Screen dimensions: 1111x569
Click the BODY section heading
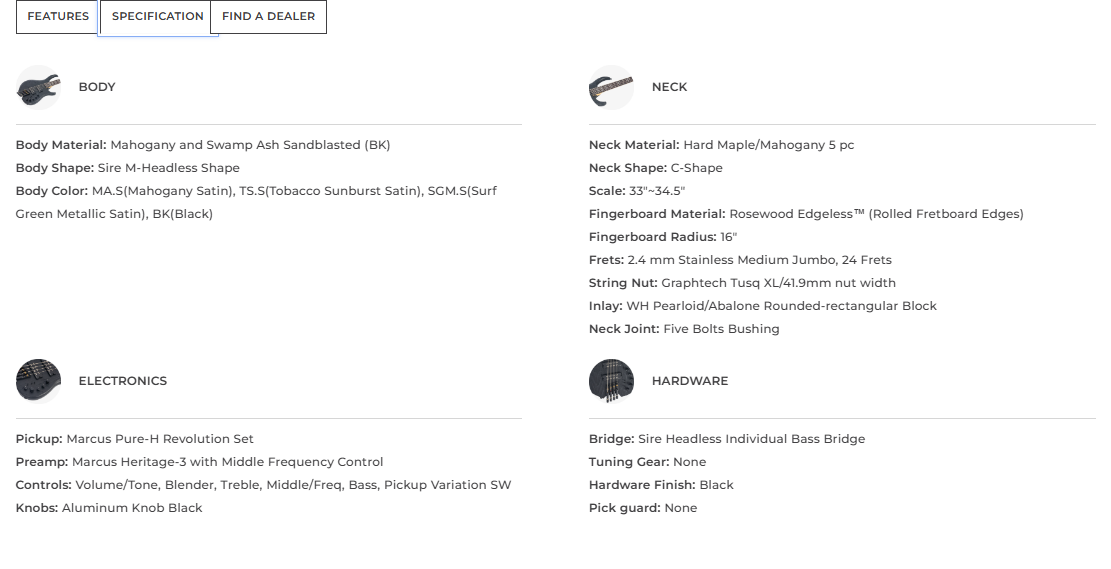click(97, 87)
